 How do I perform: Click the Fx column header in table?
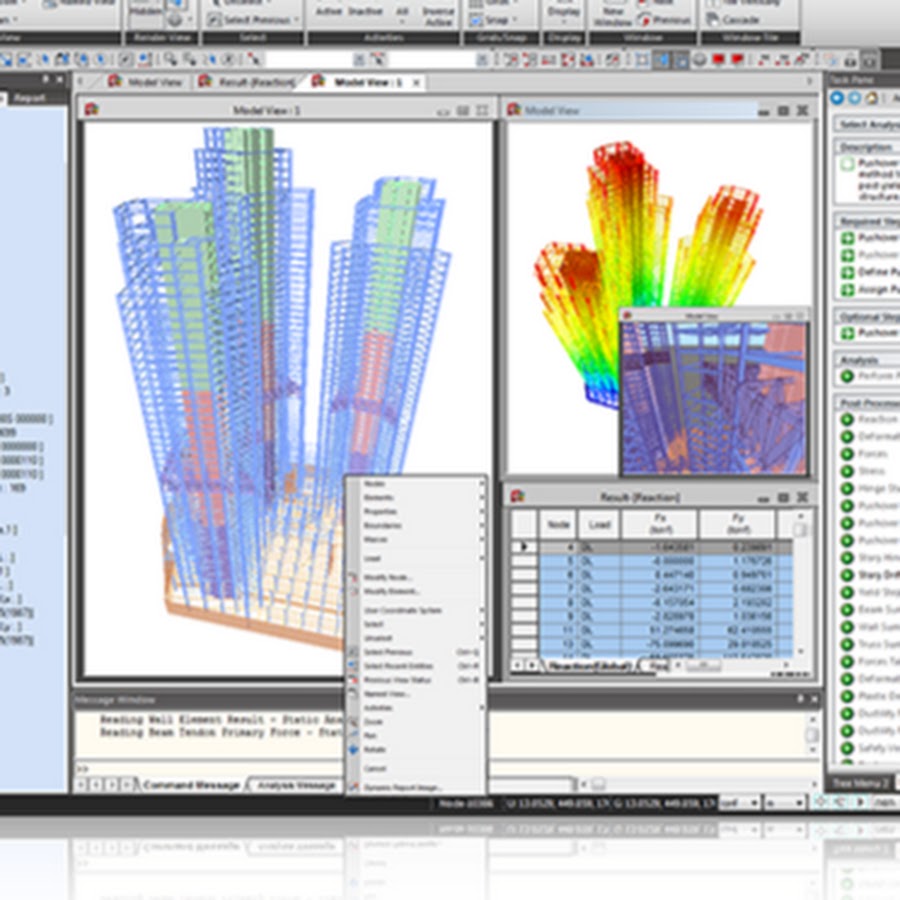tap(658, 524)
